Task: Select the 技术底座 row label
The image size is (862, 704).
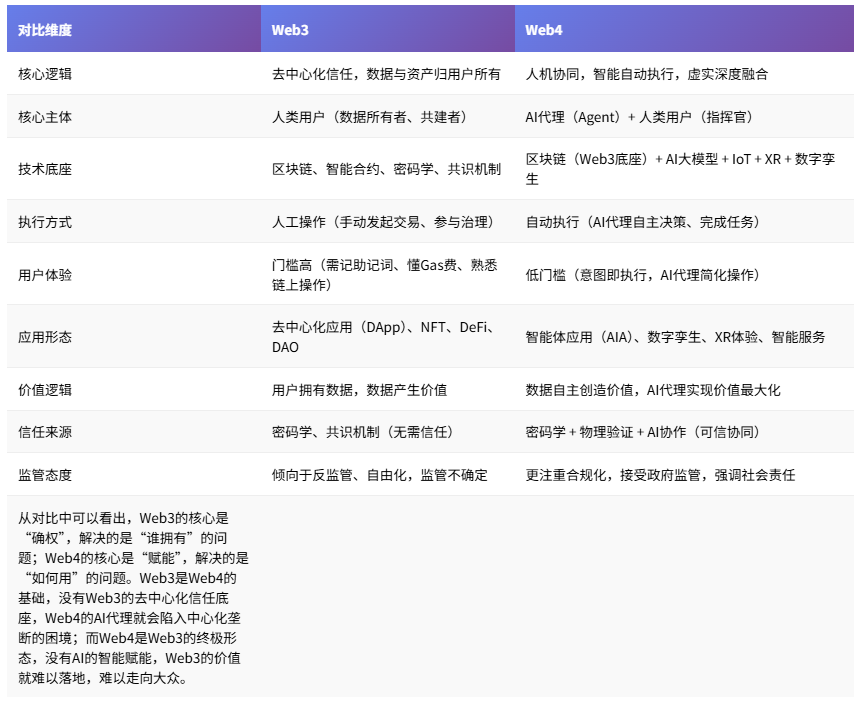Action: point(45,169)
